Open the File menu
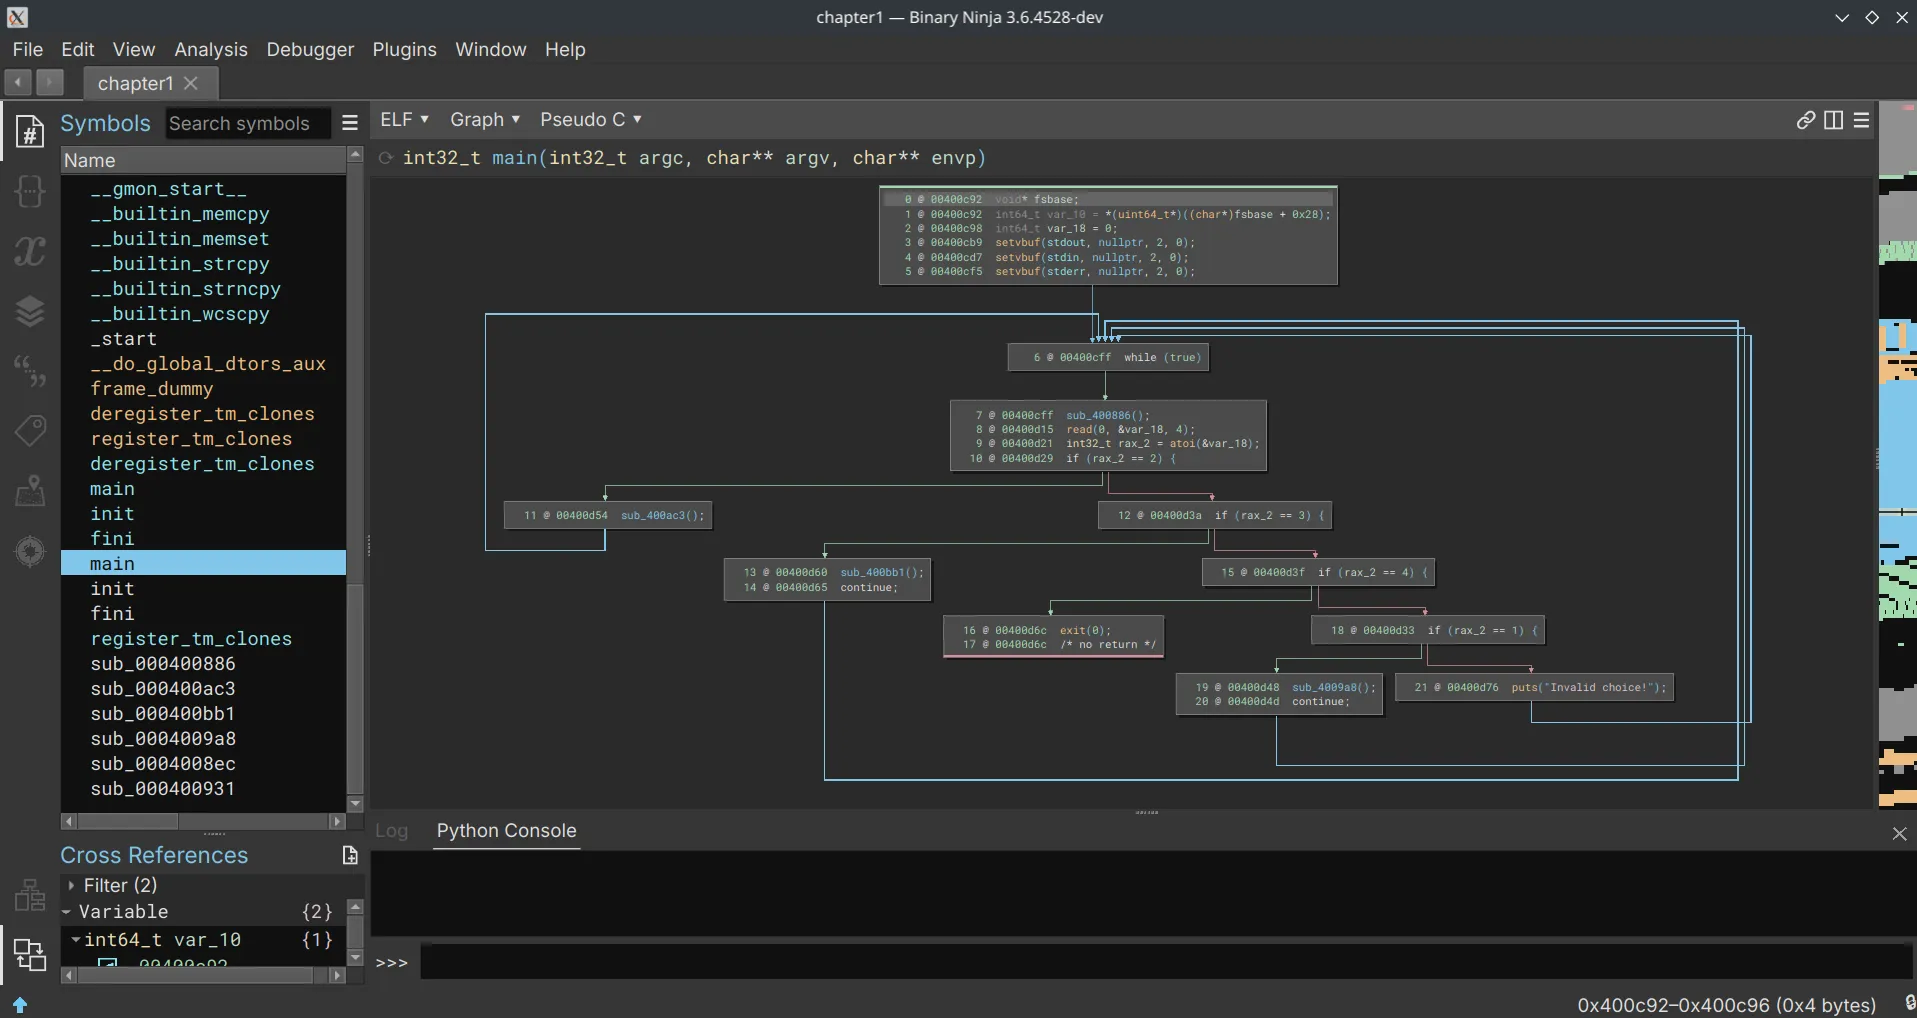Screen dimensions: 1917x1018 (28, 49)
